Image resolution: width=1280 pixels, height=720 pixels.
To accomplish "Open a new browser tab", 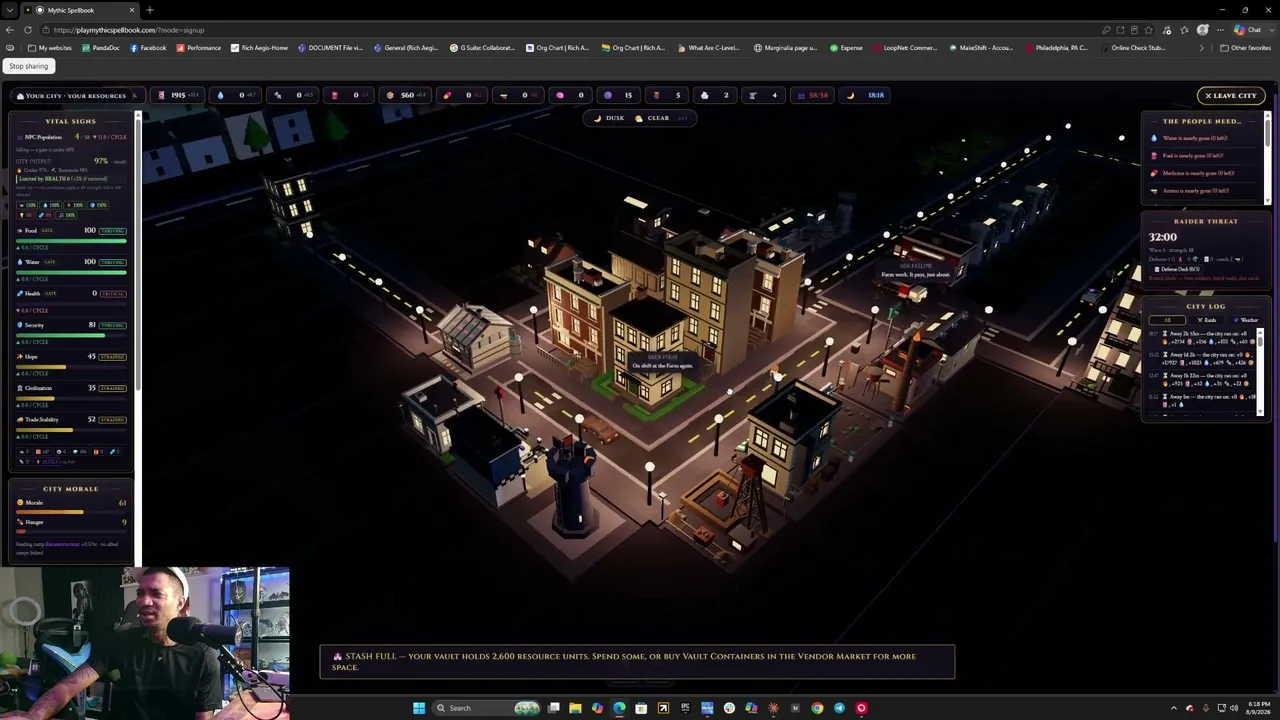I will coord(150,10).
